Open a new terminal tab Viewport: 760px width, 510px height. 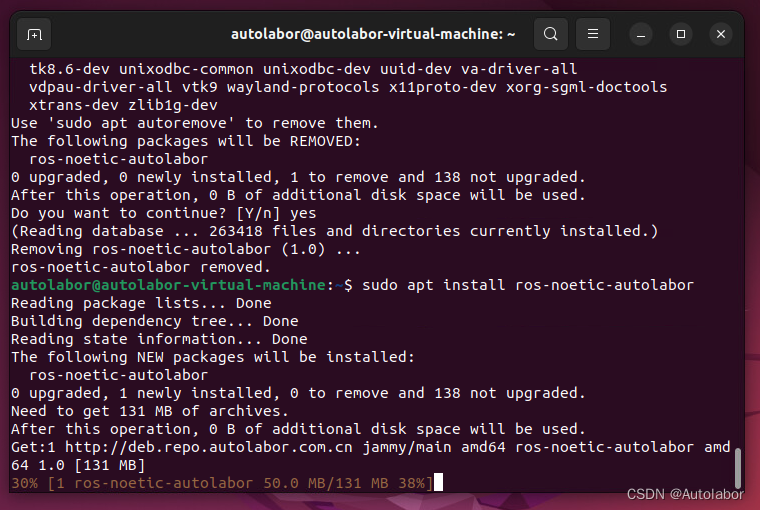pos(35,34)
